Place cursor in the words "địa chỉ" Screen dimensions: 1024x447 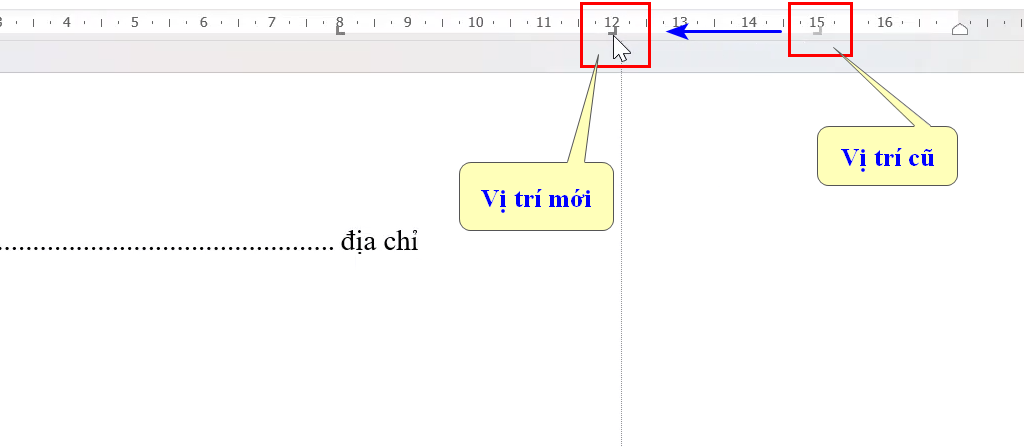point(379,242)
